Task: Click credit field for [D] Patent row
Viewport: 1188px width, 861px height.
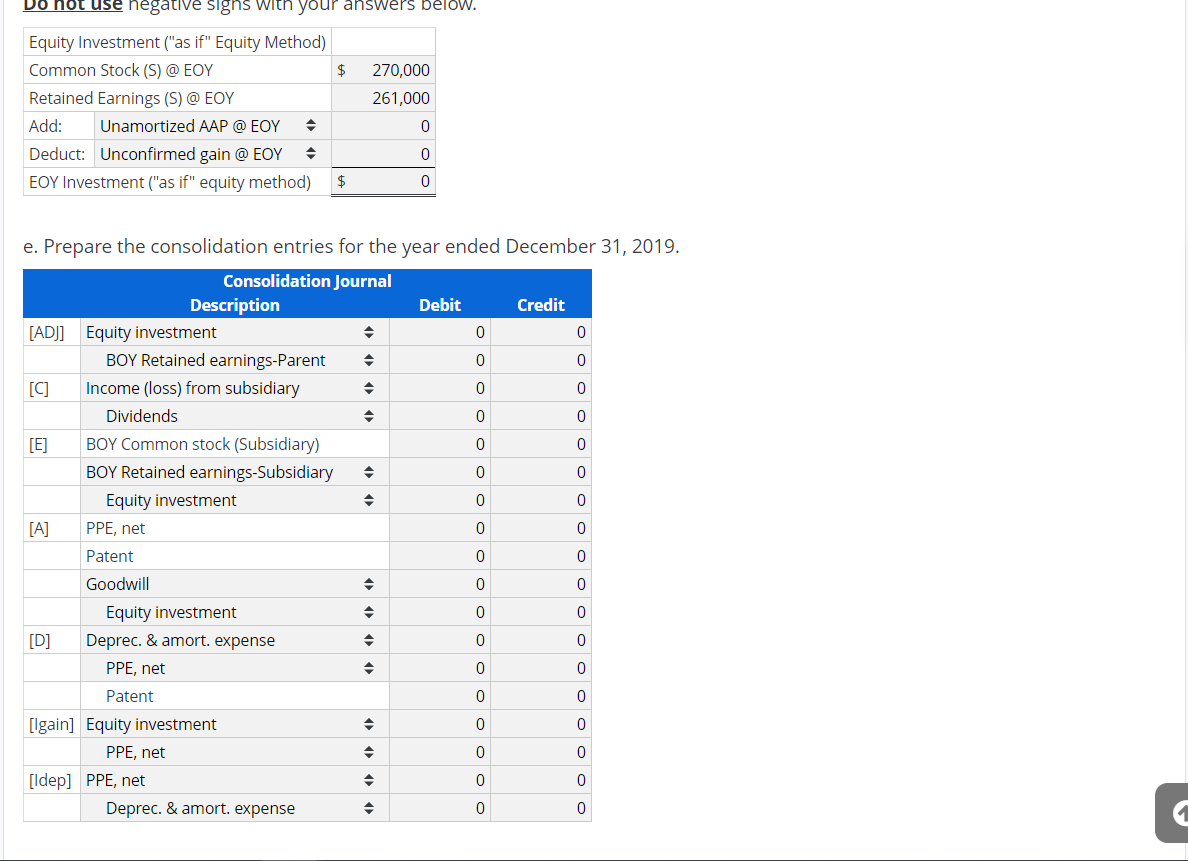Action: click(x=541, y=697)
